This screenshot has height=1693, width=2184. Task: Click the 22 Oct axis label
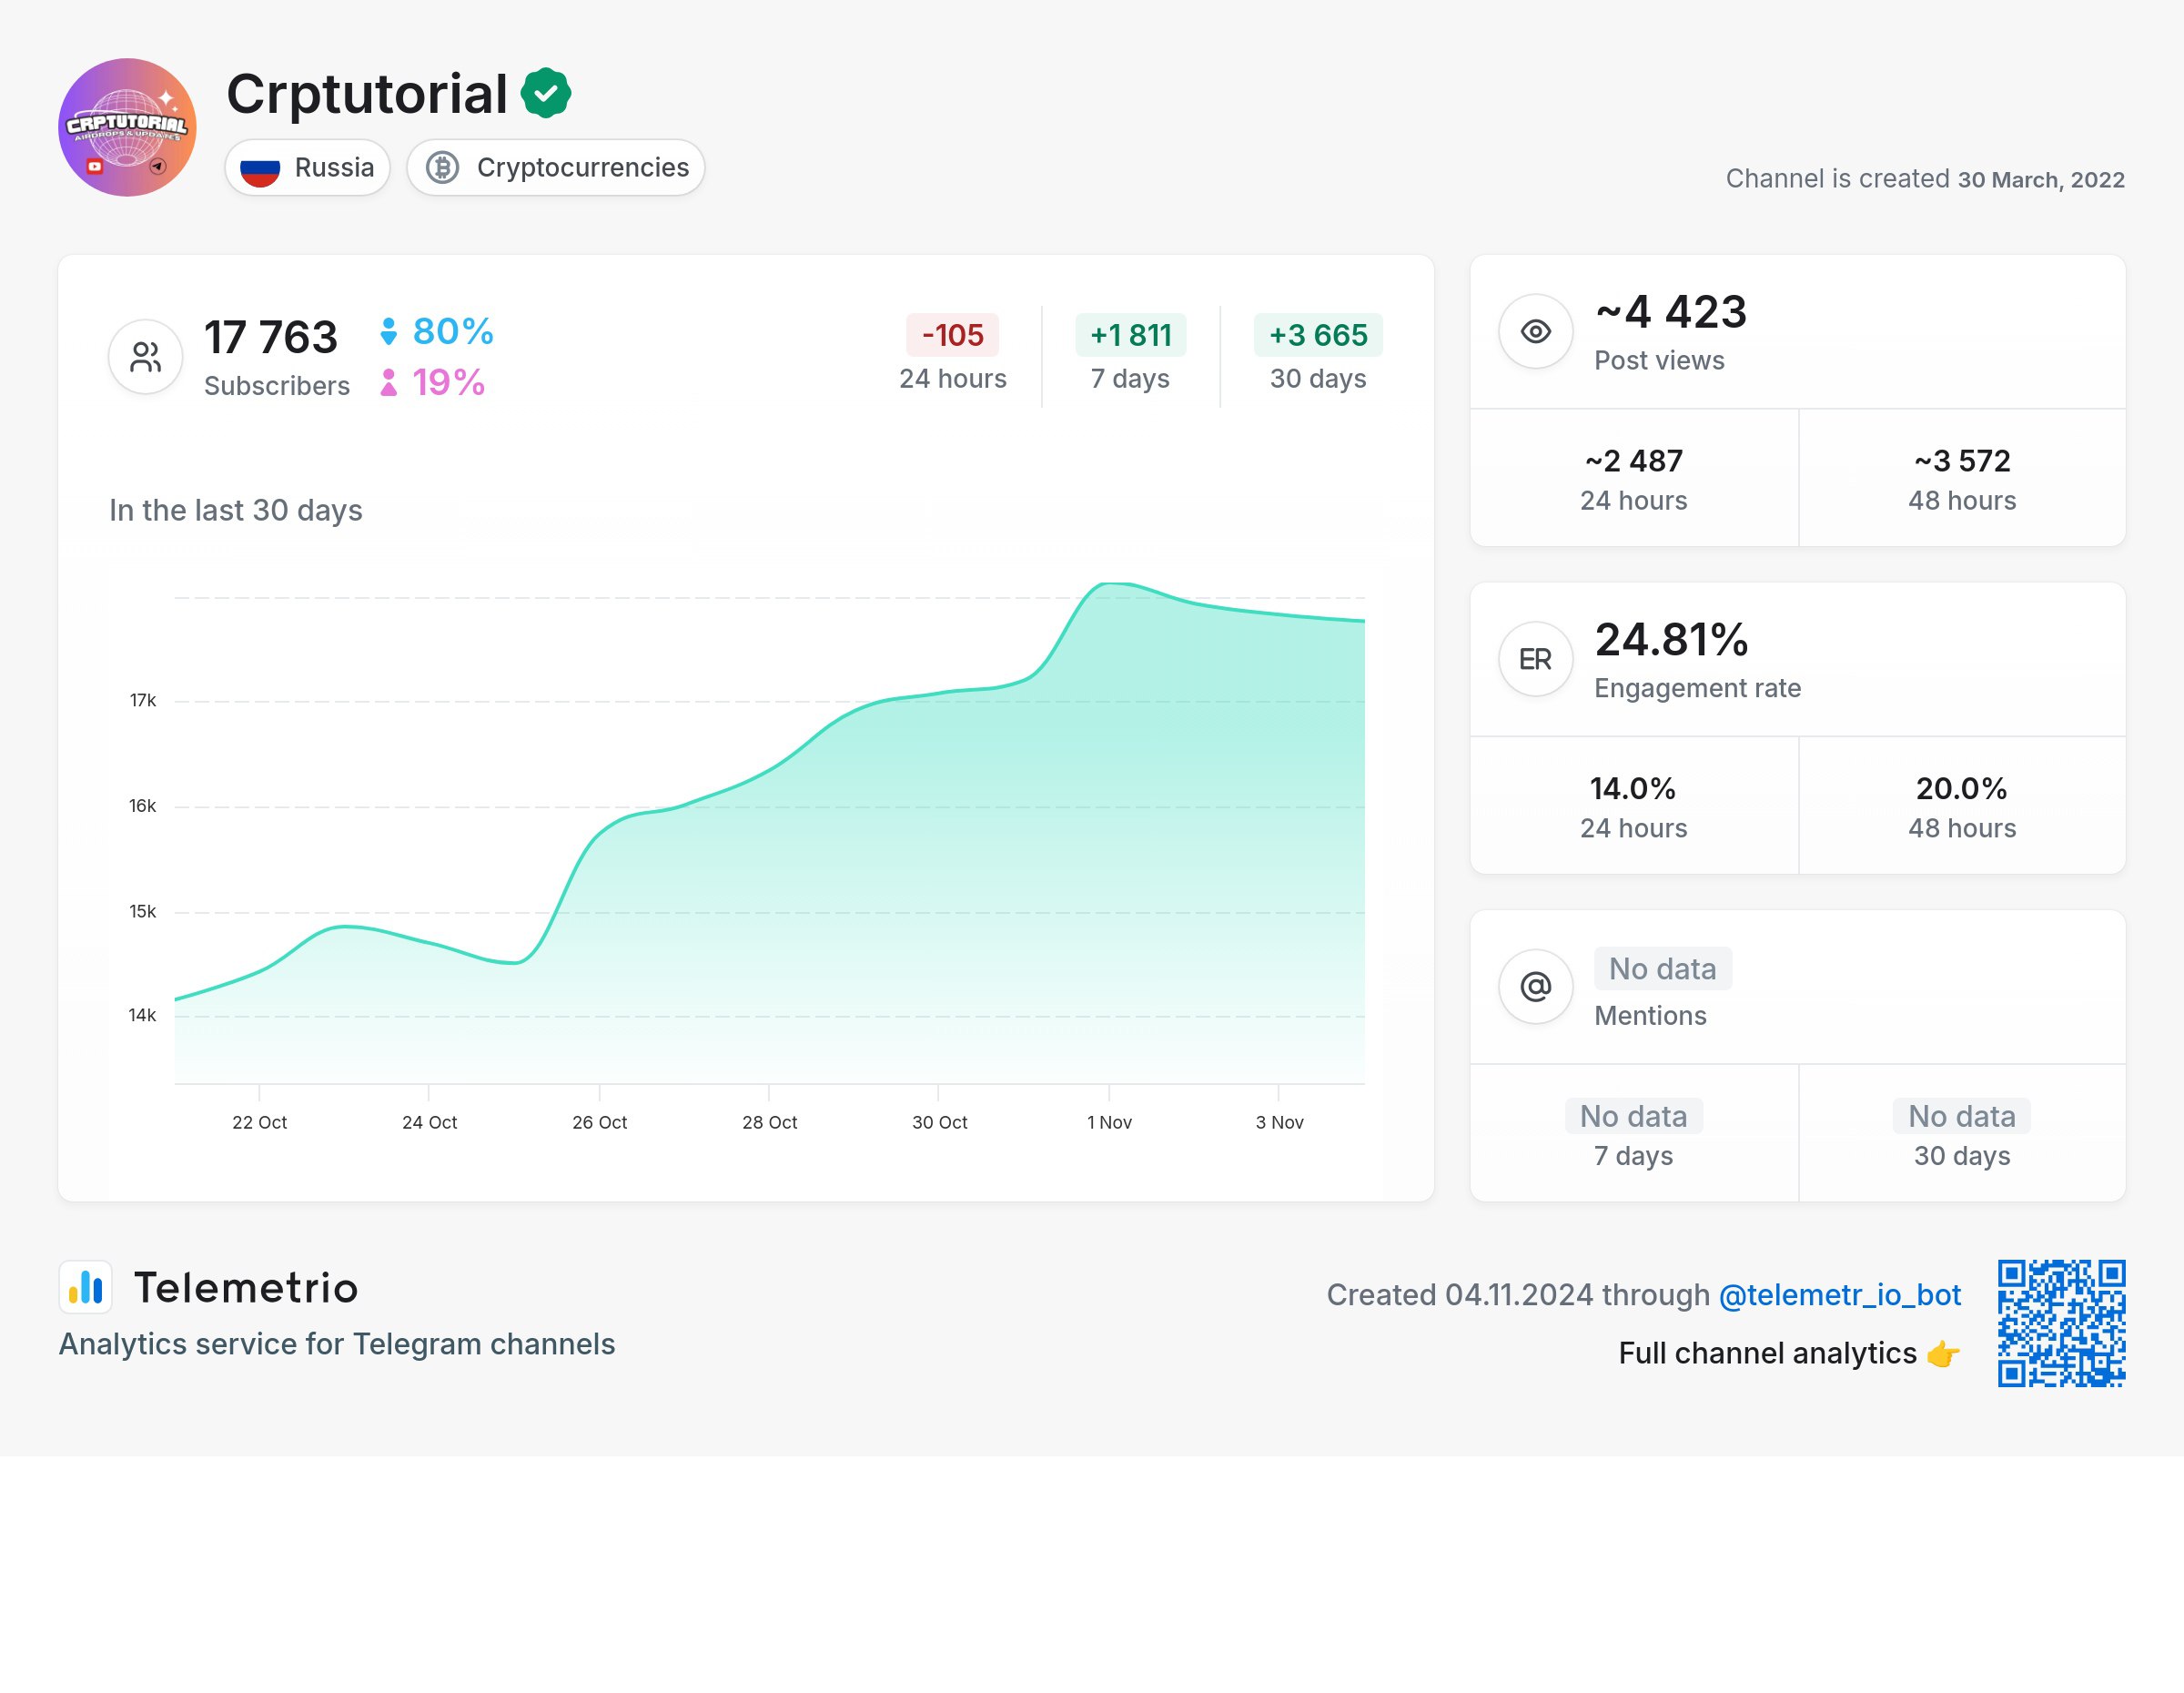pos(260,1123)
